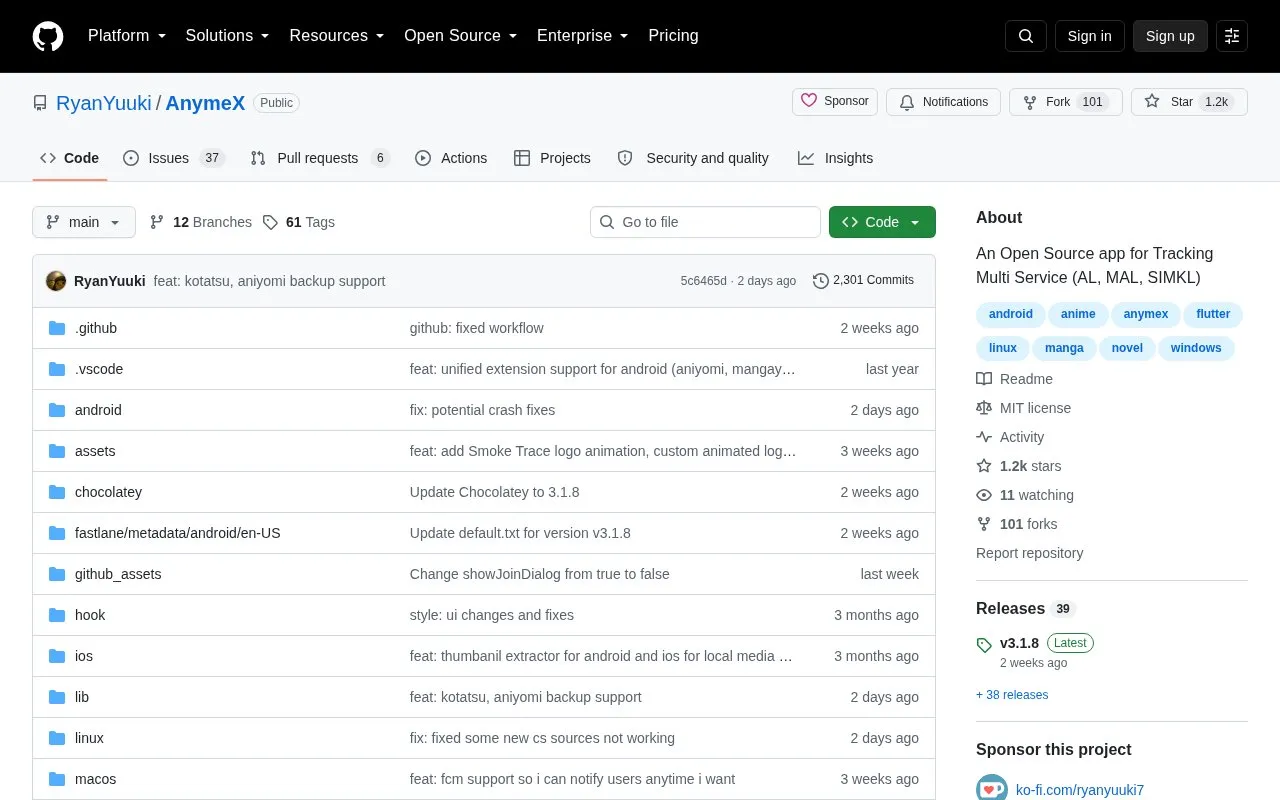Open the appearance settings icon in header
1280x800 pixels.
pos(1232,36)
